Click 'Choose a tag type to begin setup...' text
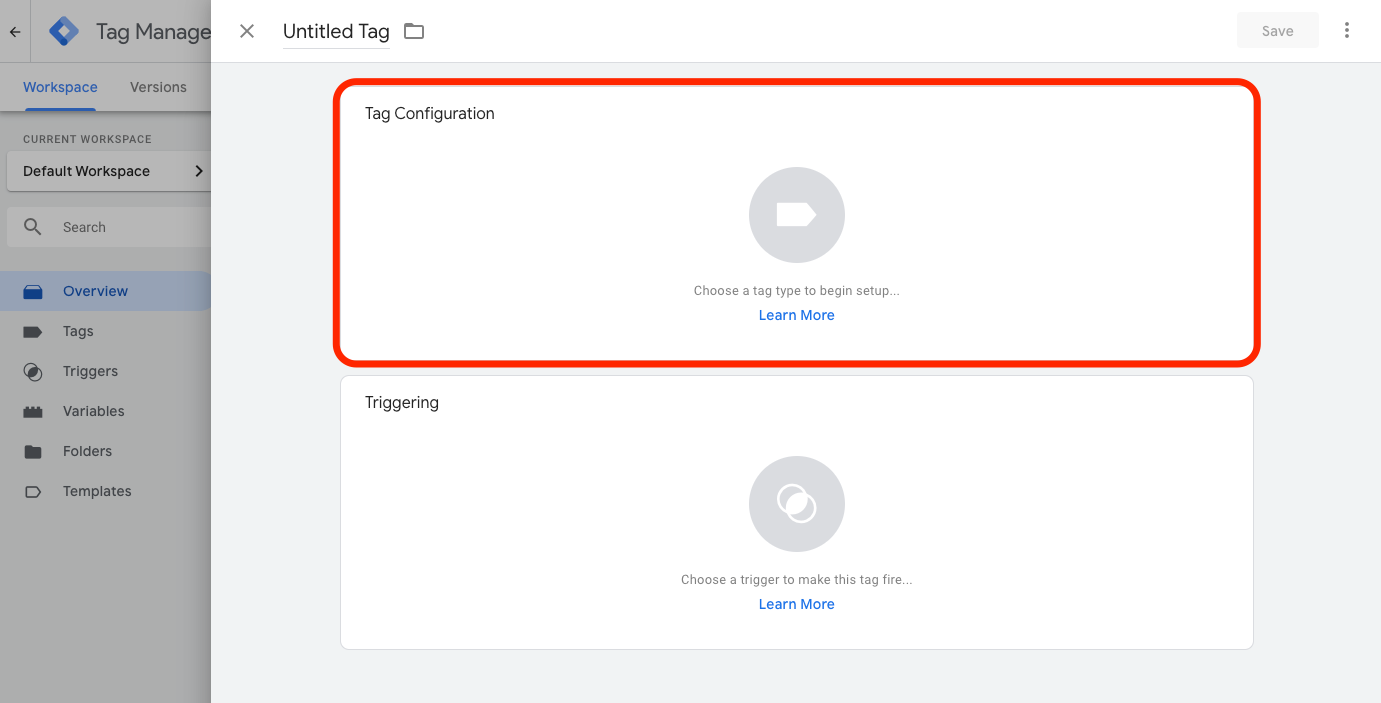1381x703 pixels. coord(797,291)
